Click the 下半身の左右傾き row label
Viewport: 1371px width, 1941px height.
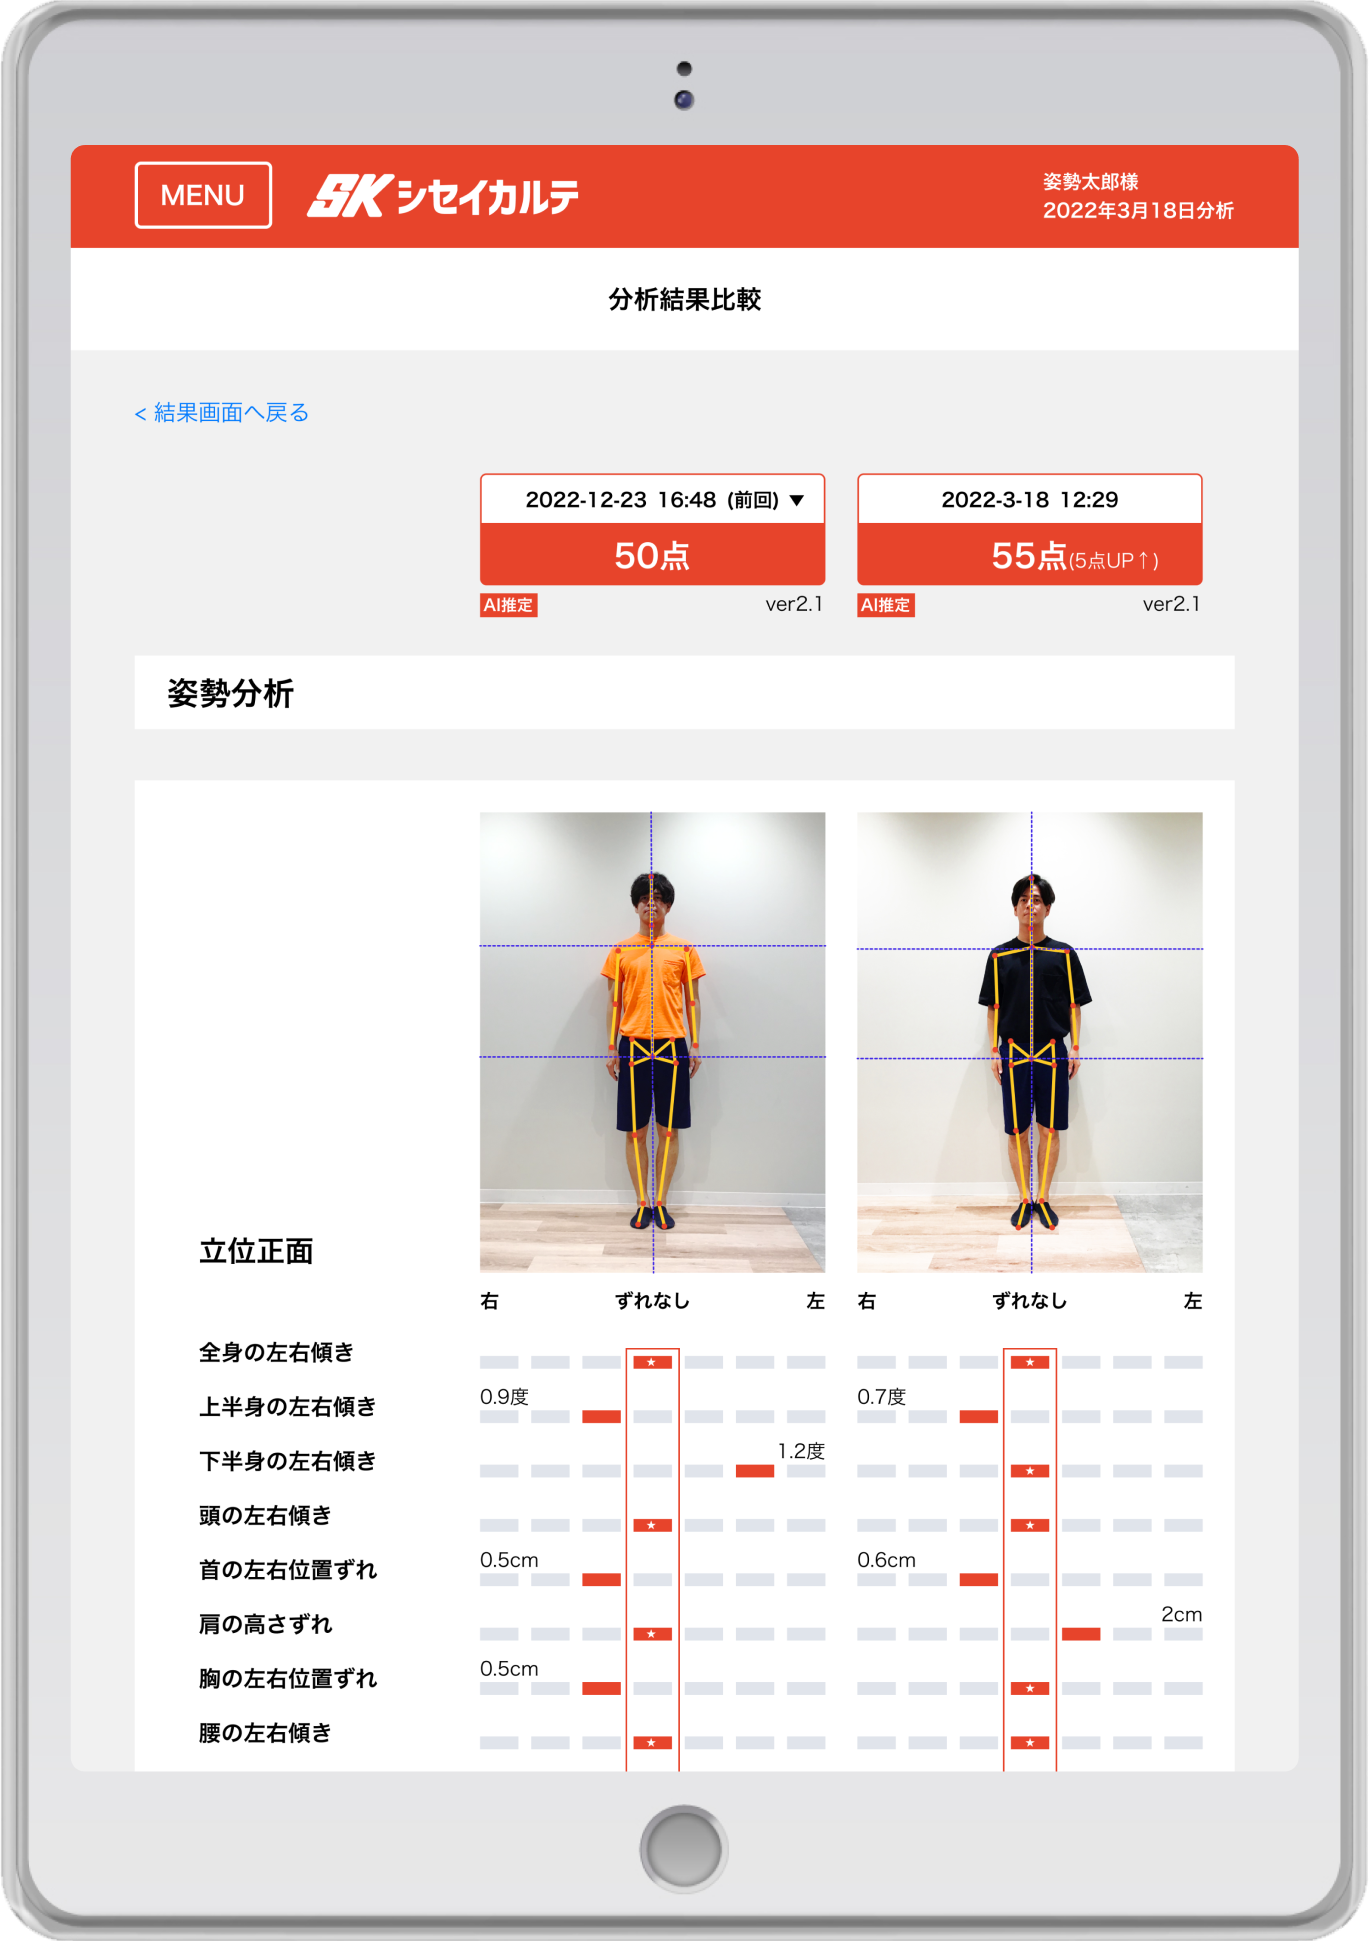pyautogui.click(x=287, y=1461)
